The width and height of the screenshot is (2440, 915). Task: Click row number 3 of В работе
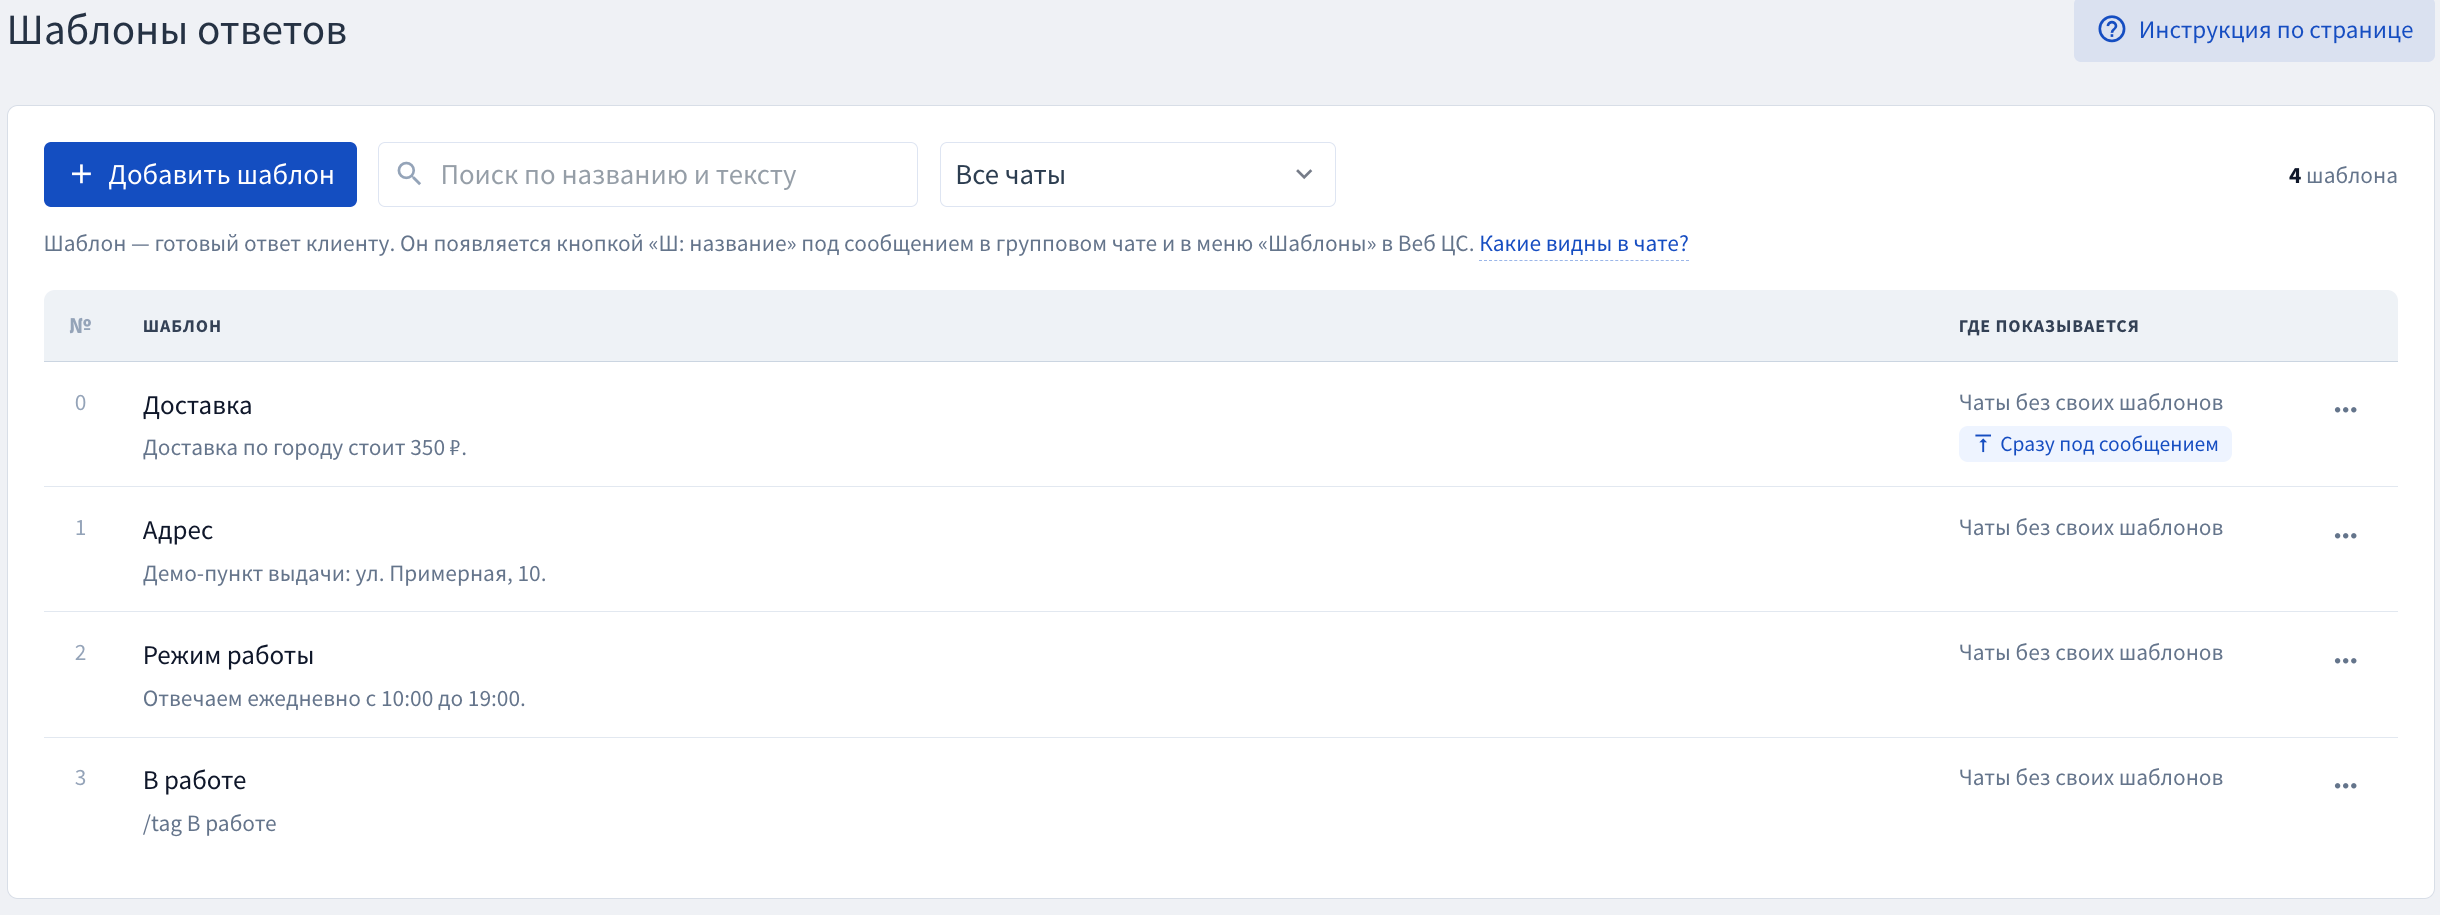80,777
